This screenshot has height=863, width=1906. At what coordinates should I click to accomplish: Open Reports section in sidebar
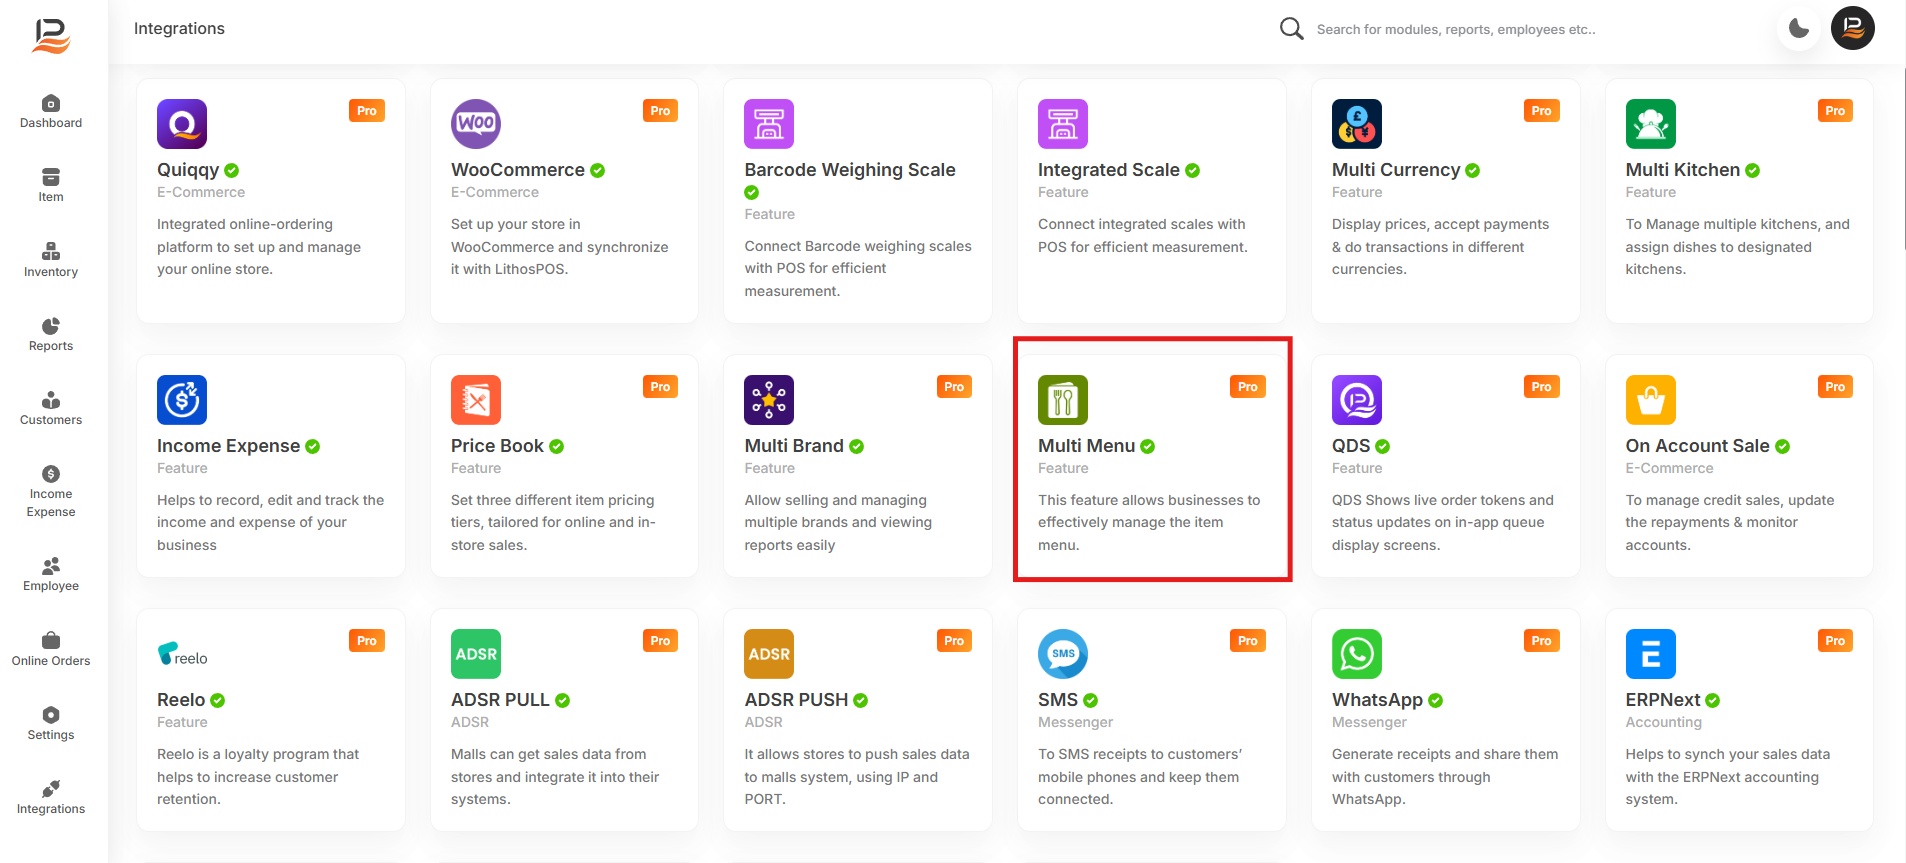(x=51, y=334)
